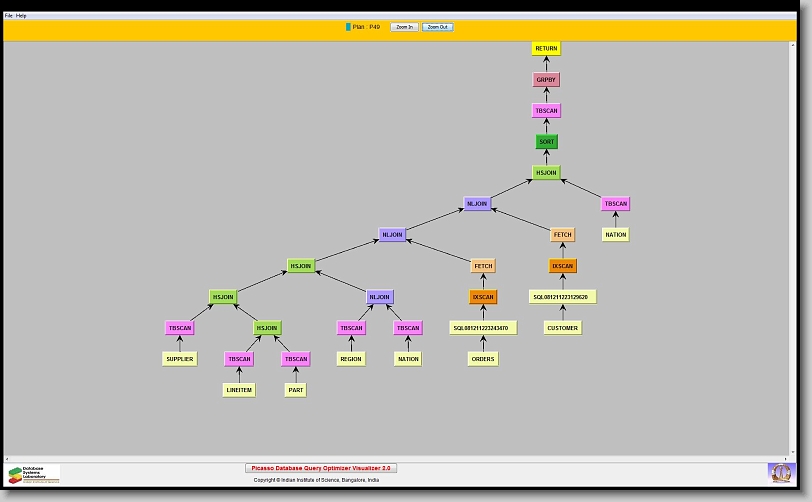Select the yellow RETURN node
The height and width of the screenshot is (502, 812).
546,48
